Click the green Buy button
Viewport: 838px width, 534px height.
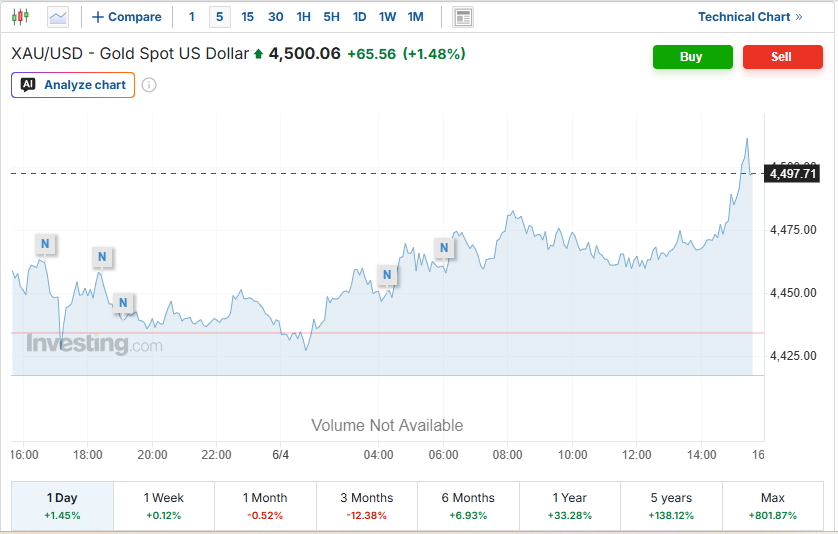693,57
